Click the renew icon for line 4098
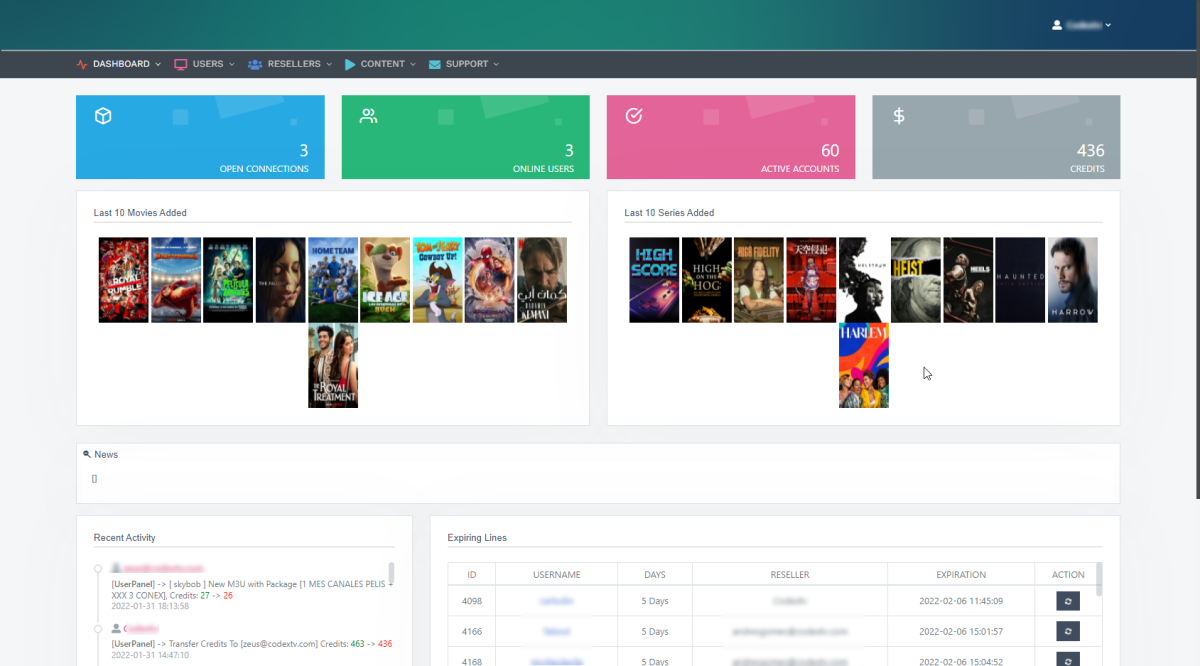Screen dimensions: 1200x666 [x=1068, y=601]
